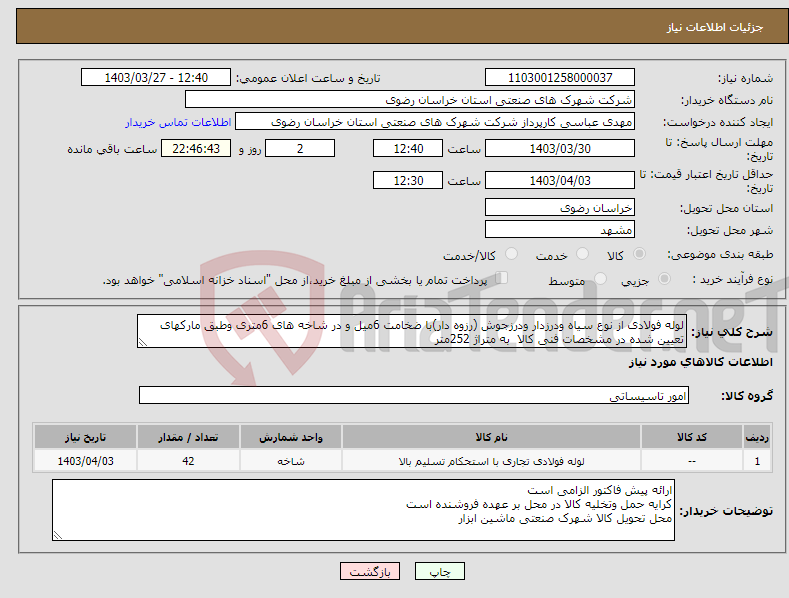This screenshot has width=789, height=598.
Task: Click the resize handle of buyer notes textarea
Action: [x=58, y=535]
